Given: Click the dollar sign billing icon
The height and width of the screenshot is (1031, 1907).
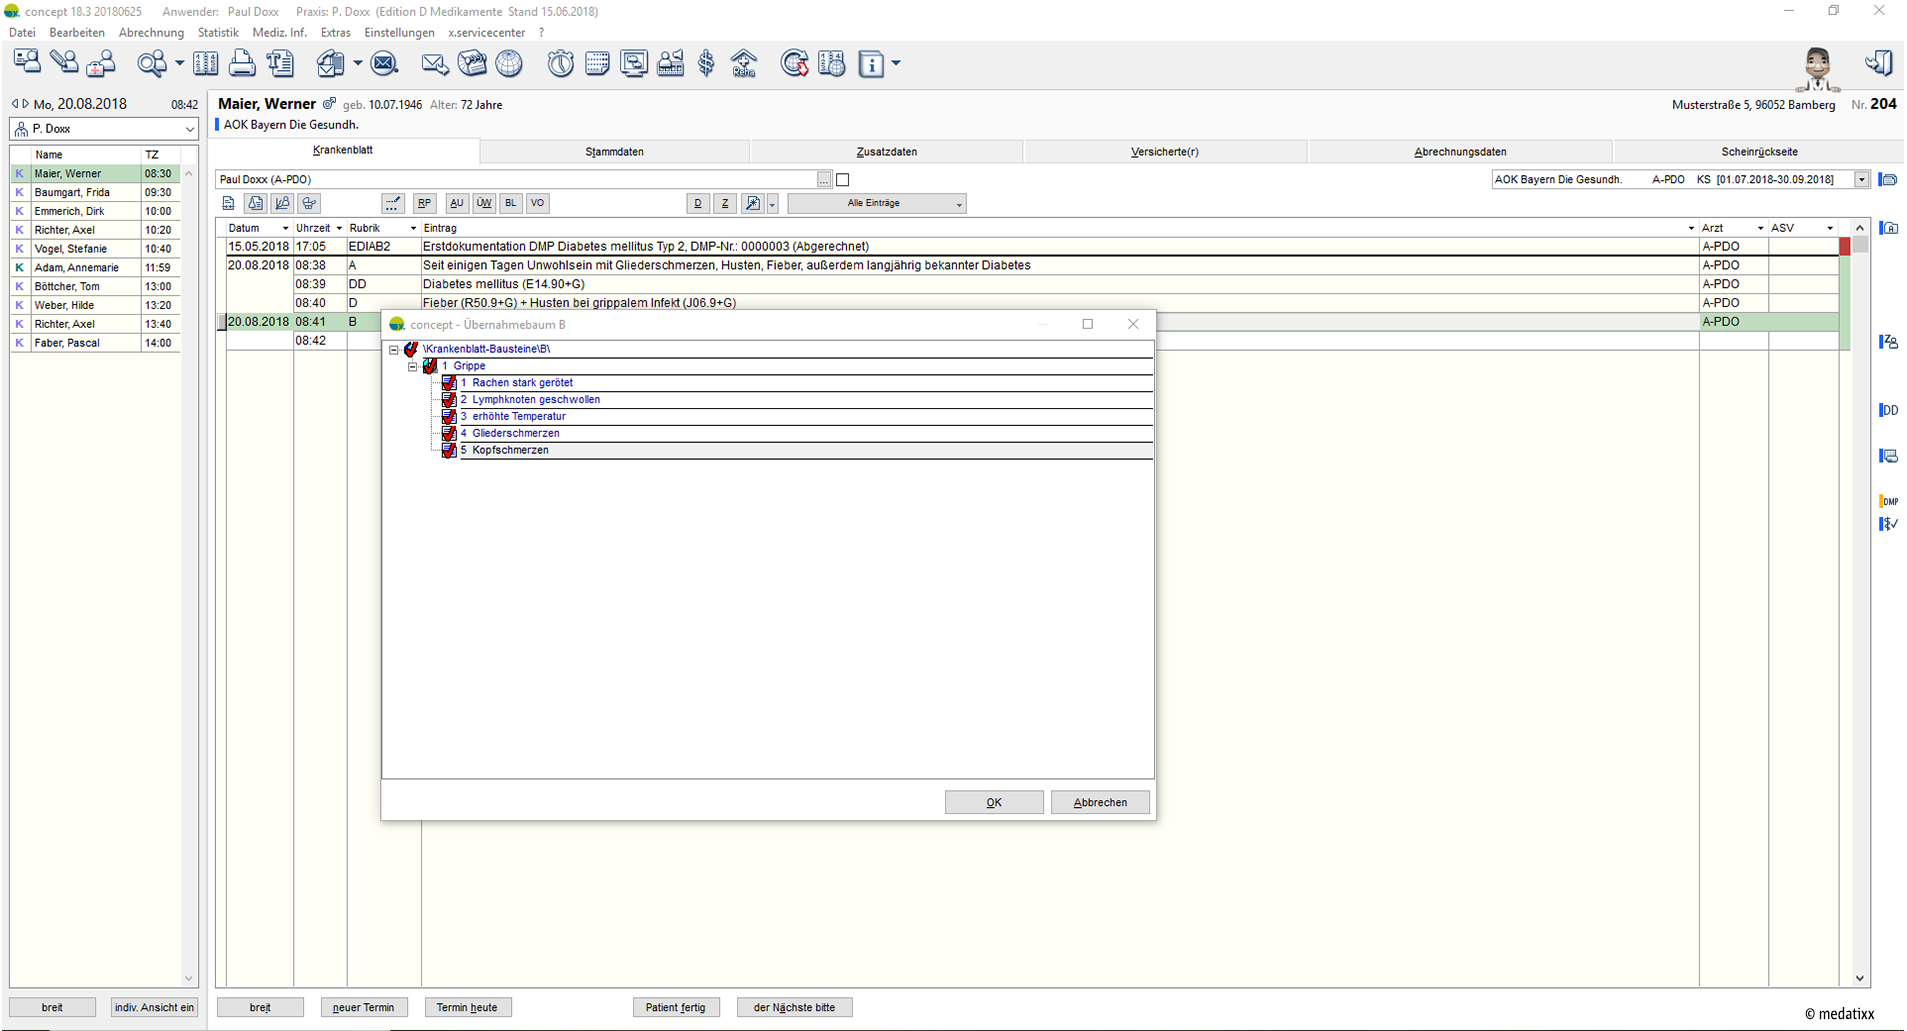Looking at the screenshot, I should (x=707, y=63).
